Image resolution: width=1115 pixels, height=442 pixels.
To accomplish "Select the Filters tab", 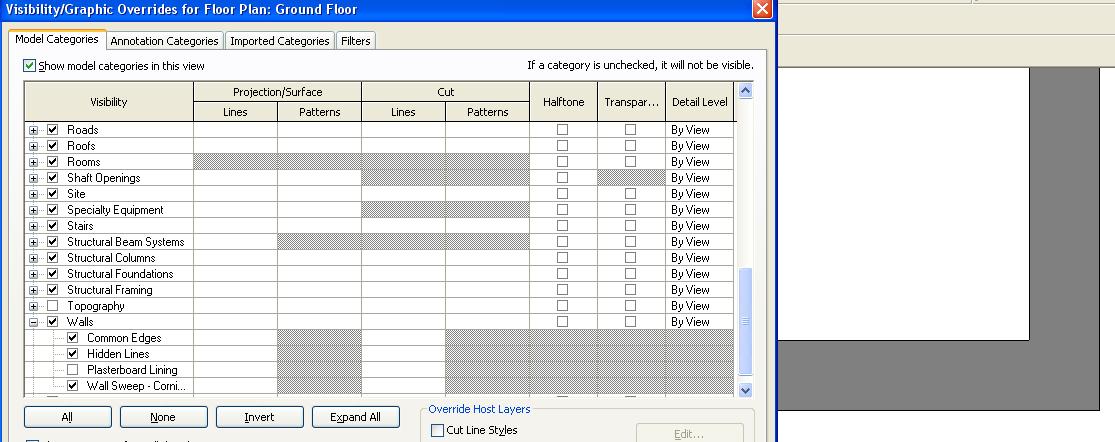I will coord(356,41).
